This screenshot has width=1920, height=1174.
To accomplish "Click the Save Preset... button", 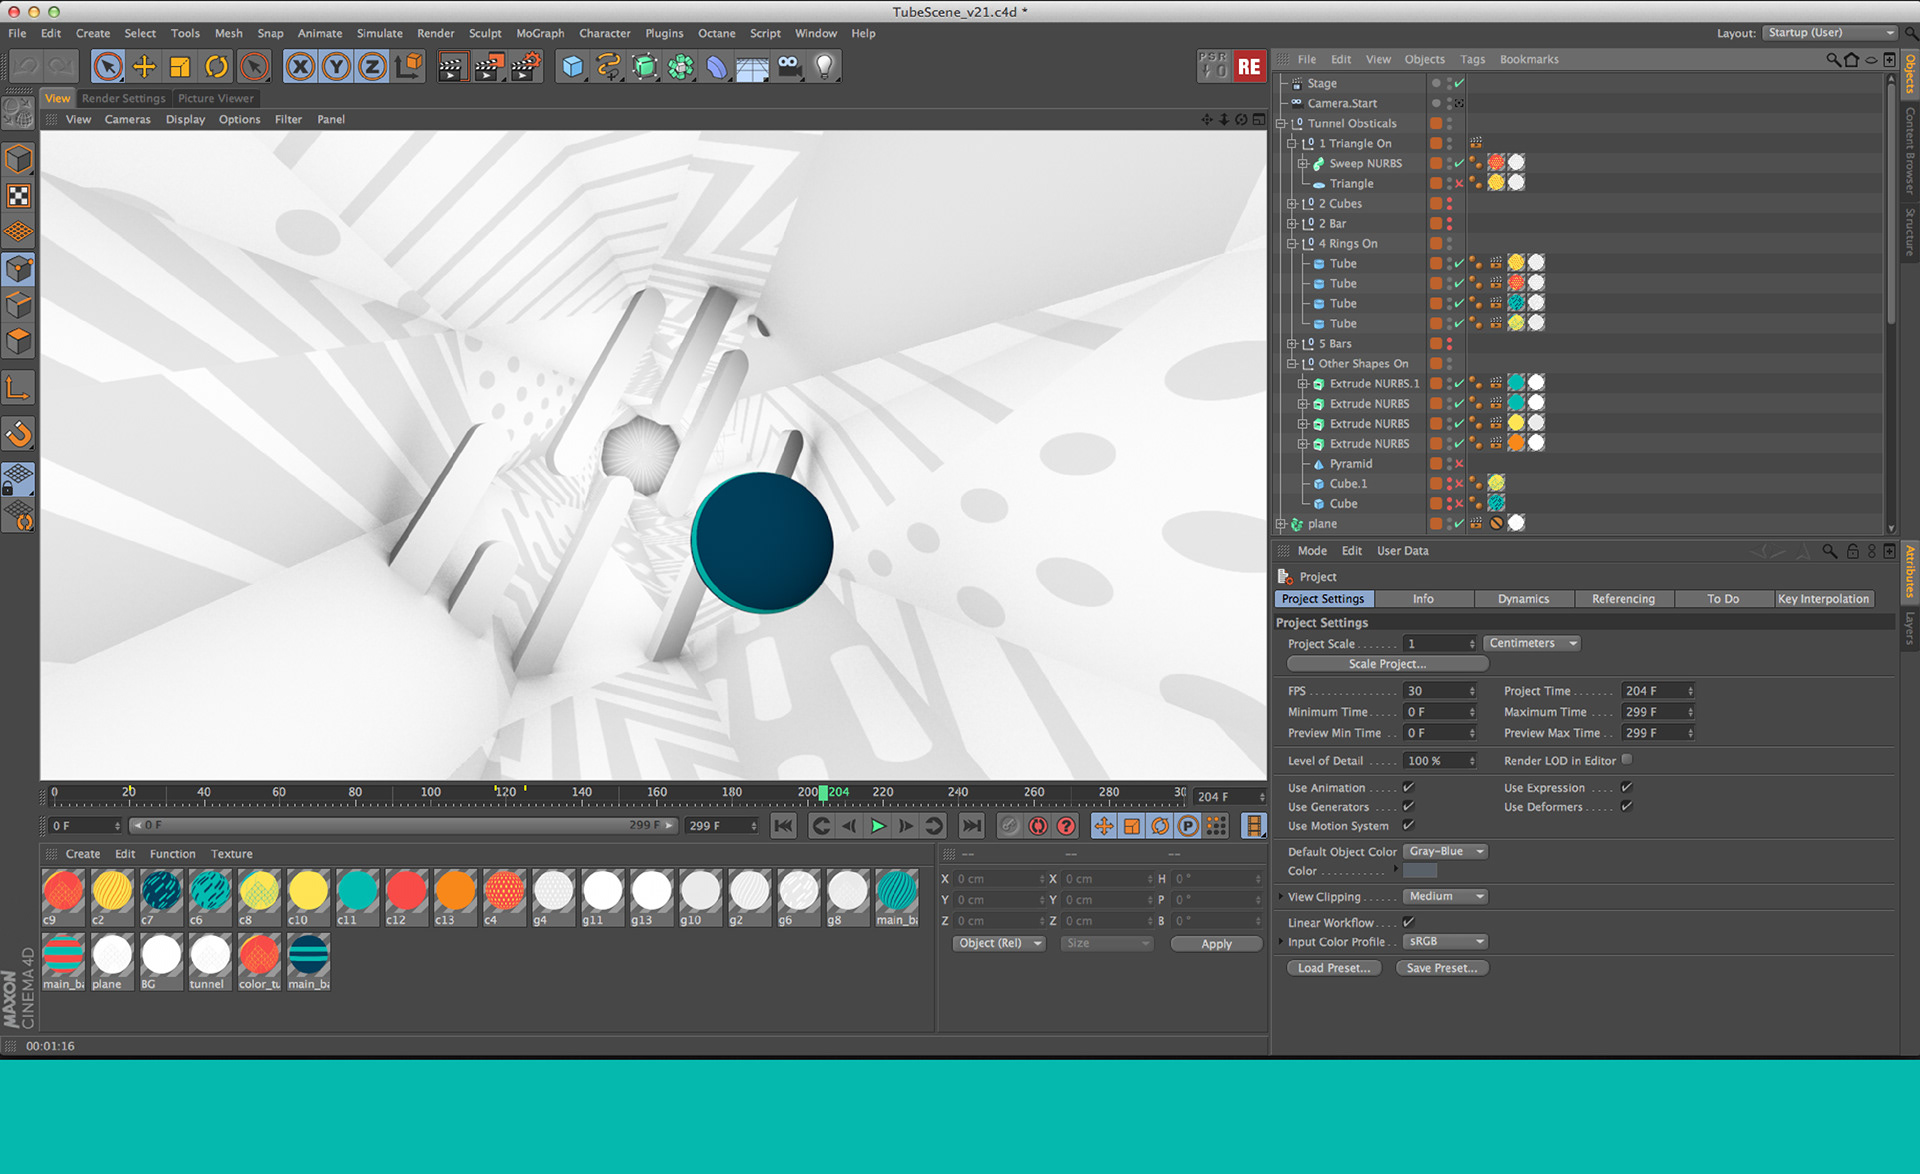I will 1441,968.
